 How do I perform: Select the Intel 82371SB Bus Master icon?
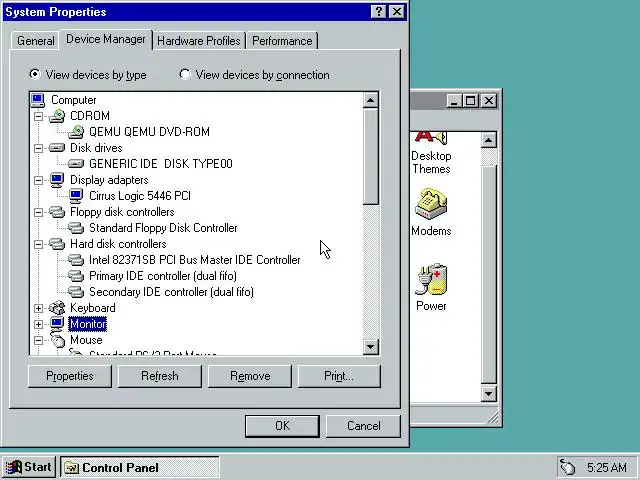tap(76, 260)
